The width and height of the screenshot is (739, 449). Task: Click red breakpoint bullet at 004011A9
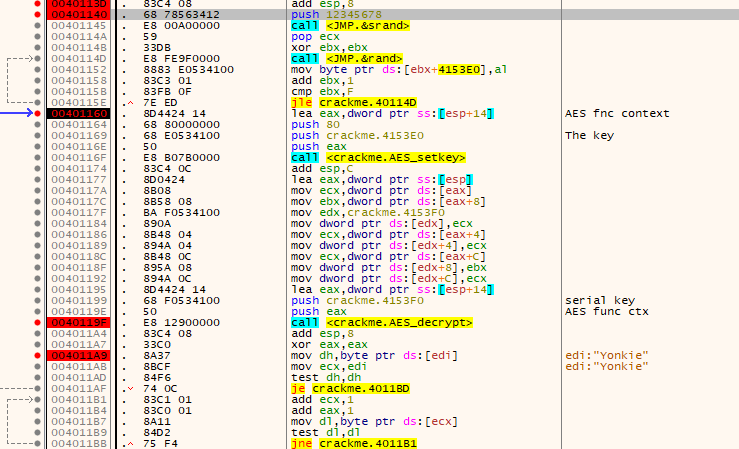pos(38,353)
